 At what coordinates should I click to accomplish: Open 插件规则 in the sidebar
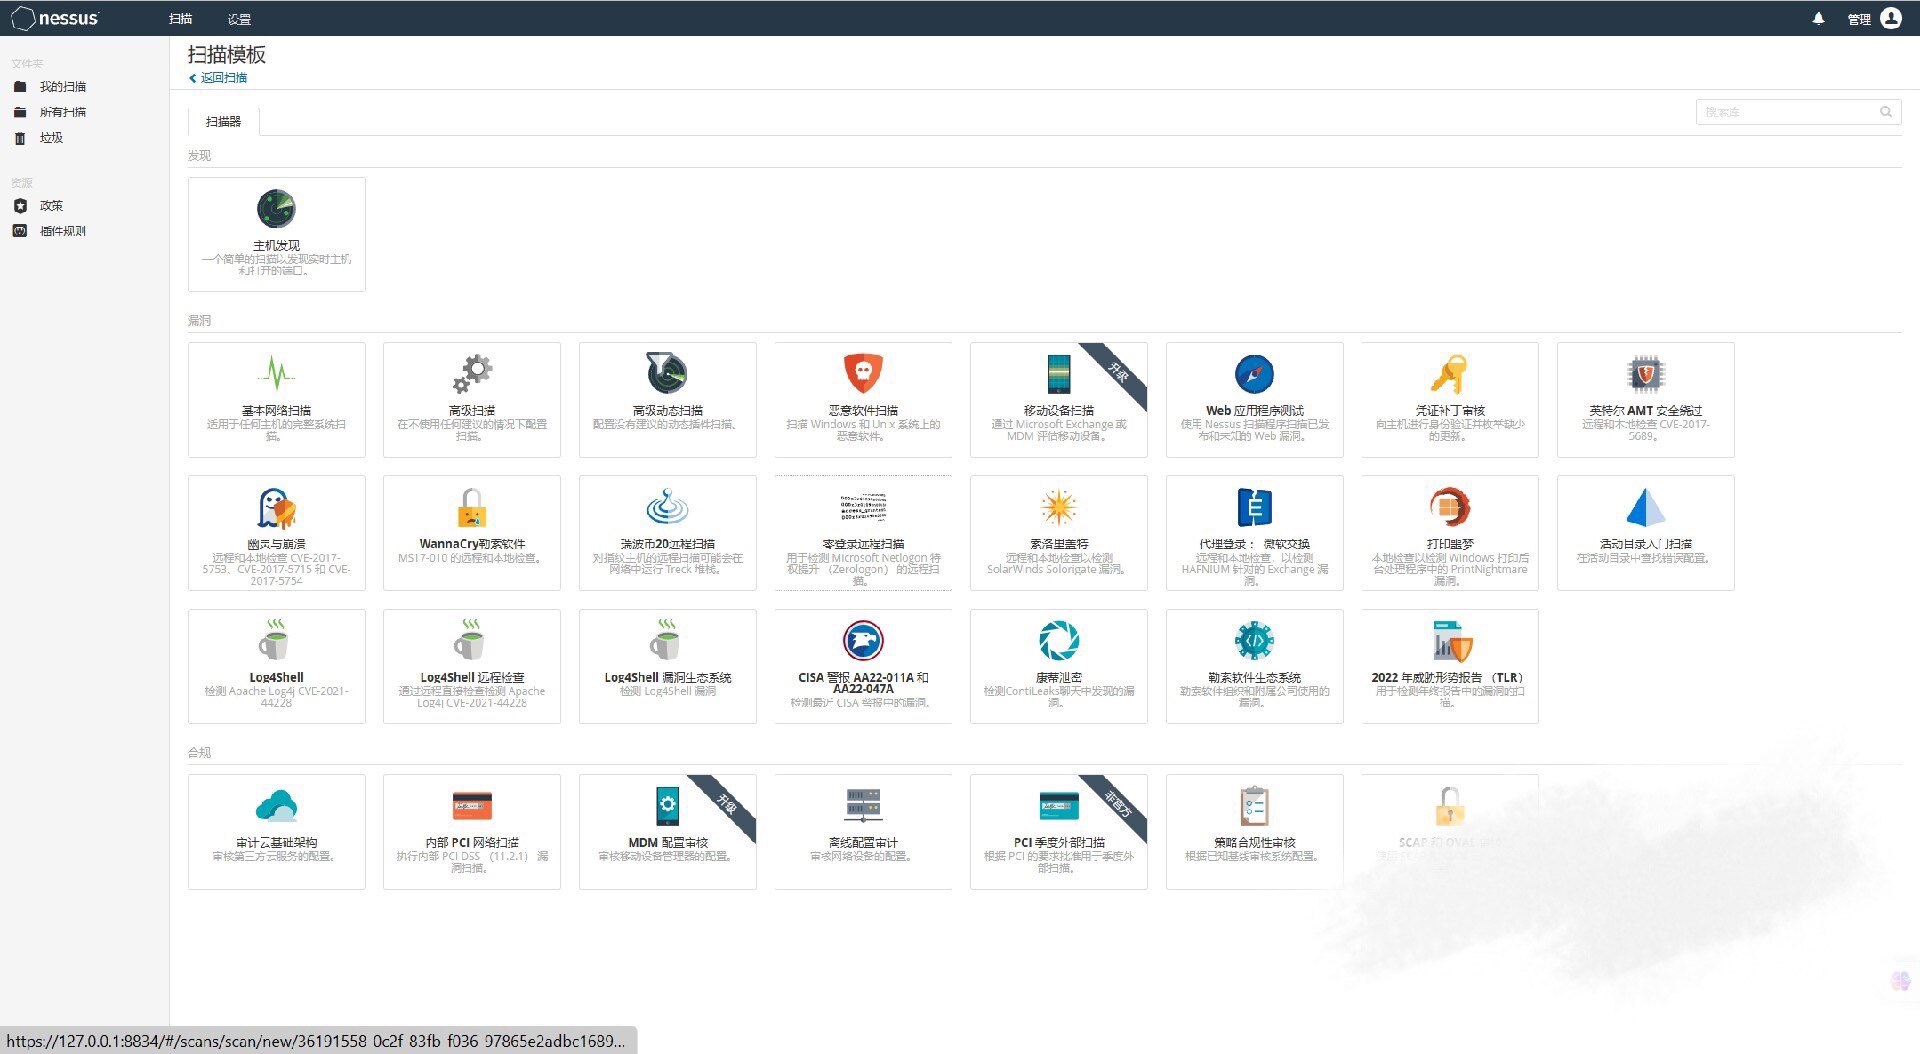62,231
